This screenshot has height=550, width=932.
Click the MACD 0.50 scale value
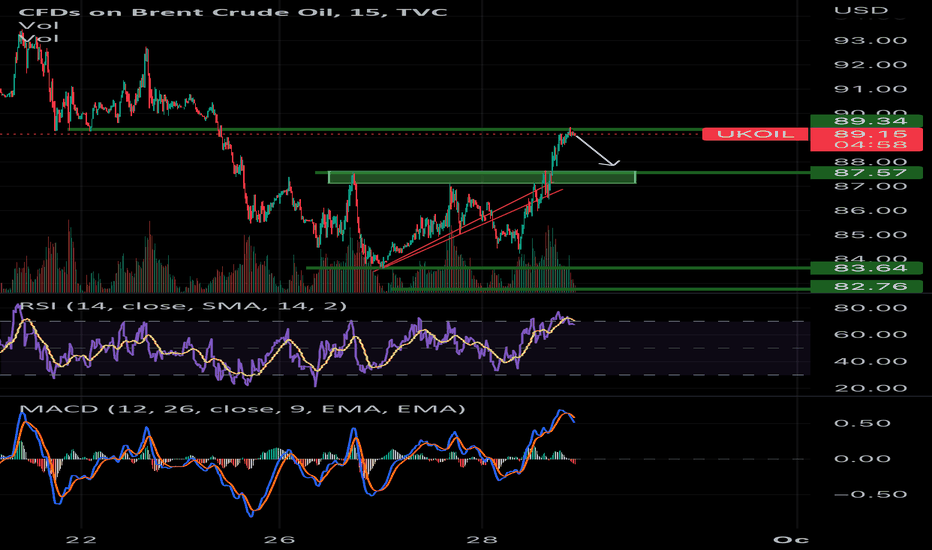[862, 423]
